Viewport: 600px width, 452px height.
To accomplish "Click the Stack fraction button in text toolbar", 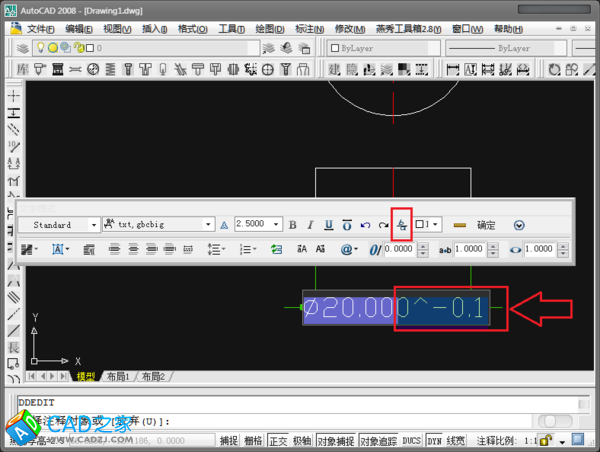I will point(402,225).
